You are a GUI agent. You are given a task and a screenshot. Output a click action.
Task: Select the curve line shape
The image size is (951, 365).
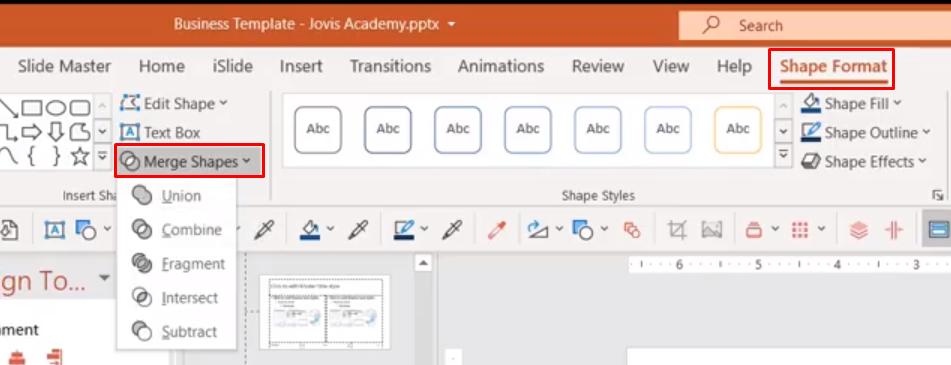pos(8,156)
